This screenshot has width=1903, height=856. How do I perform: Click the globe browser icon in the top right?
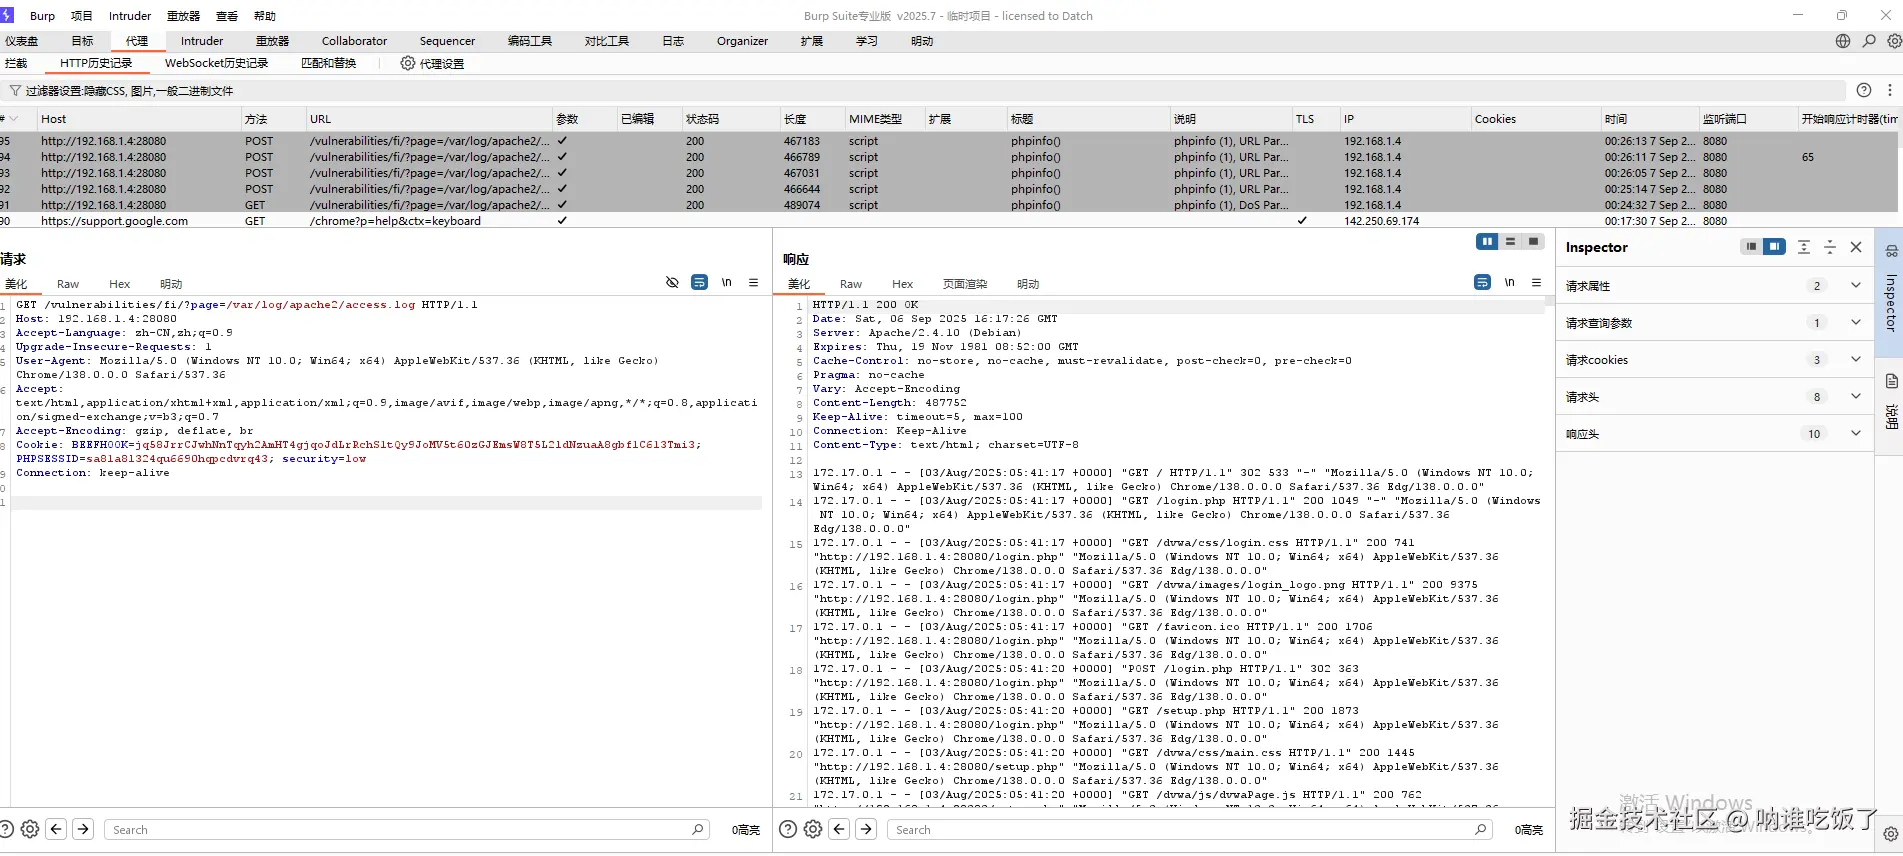point(1843,41)
